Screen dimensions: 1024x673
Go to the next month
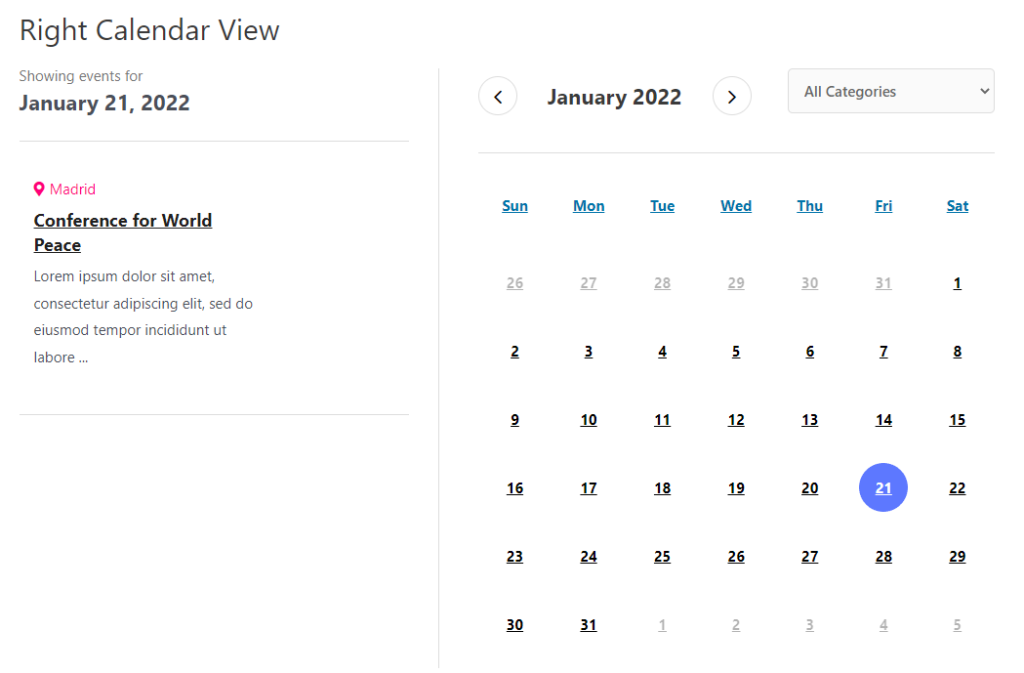[x=731, y=97]
